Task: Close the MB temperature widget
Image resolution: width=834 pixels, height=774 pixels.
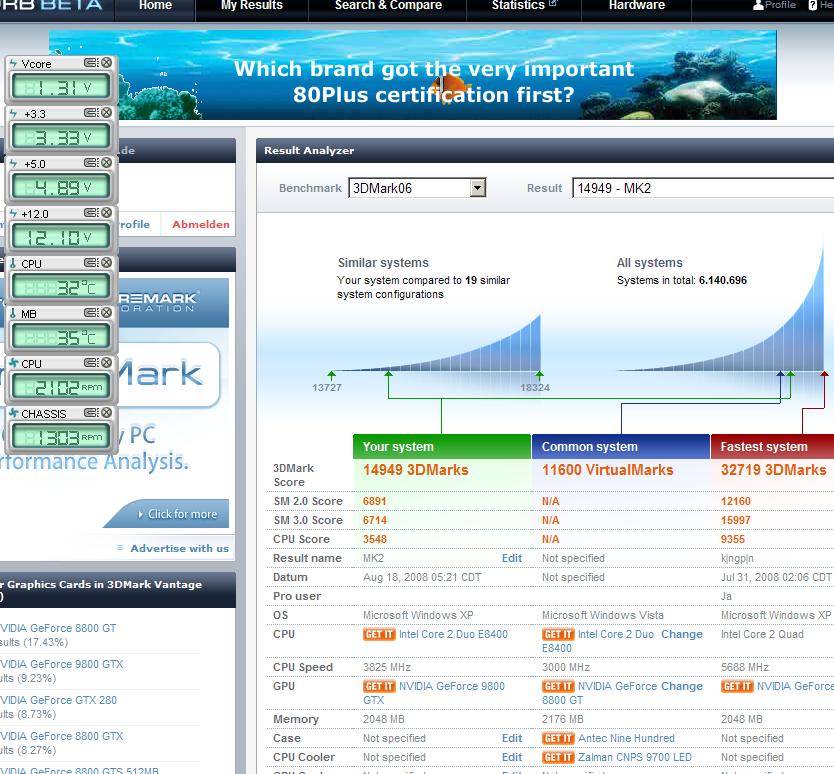Action: coord(107,313)
